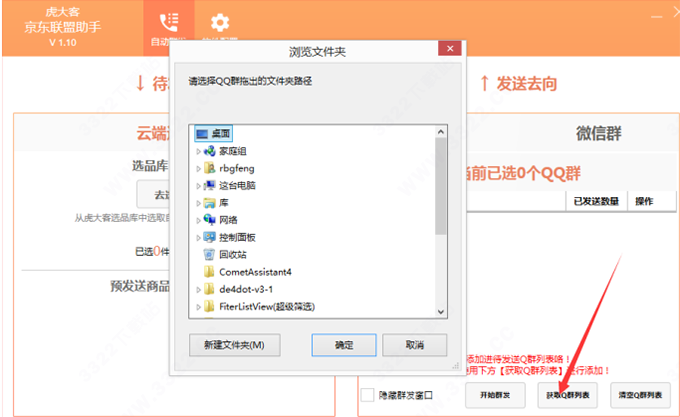Click the folder tree scrollbar thumb
The width and height of the screenshot is (680, 417).
(441, 186)
